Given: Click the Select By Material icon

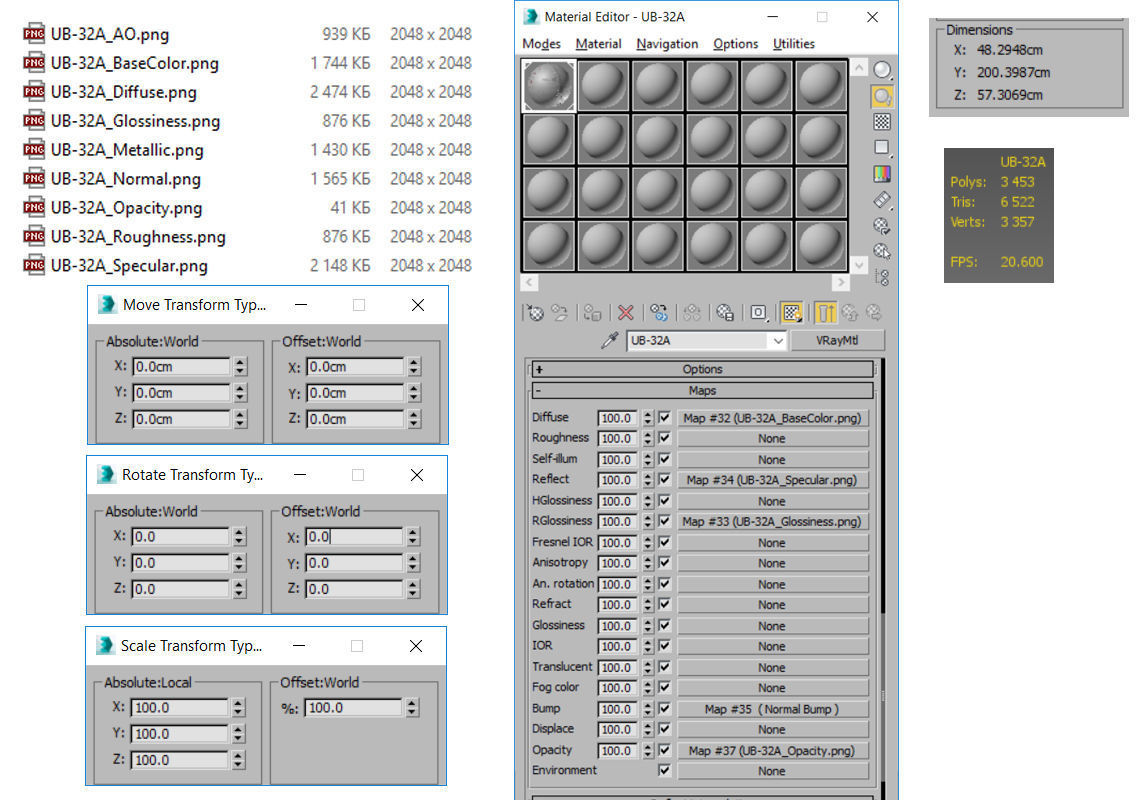Looking at the screenshot, I should pos(882,252).
